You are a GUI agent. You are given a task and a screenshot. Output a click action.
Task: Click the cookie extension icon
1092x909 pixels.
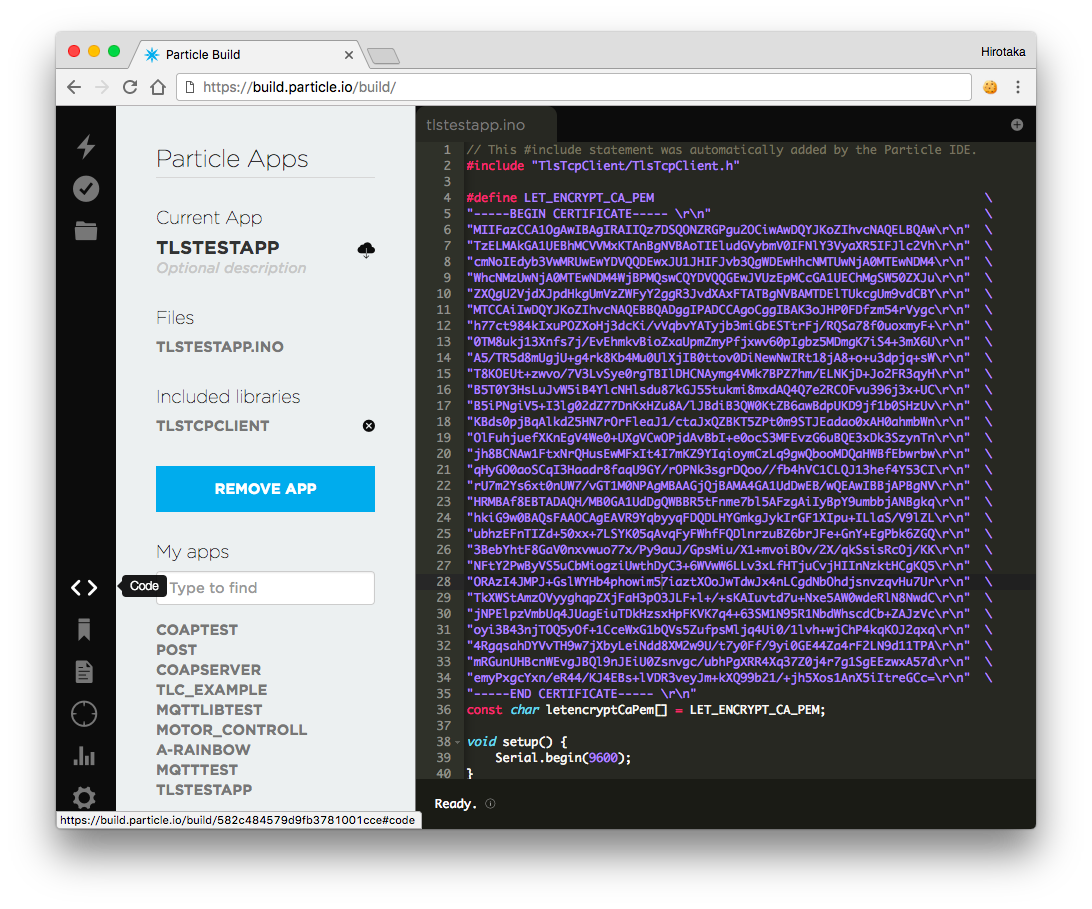(x=990, y=87)
